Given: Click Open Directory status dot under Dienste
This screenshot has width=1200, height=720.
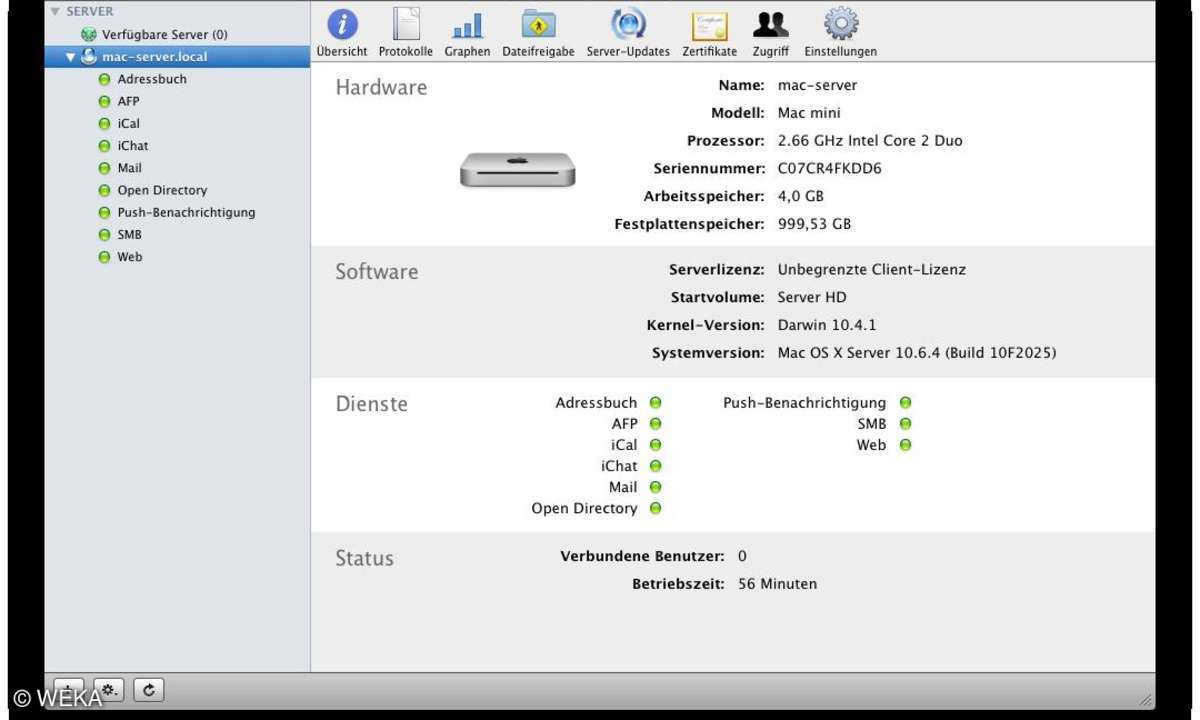Looking at the screenshot, I should point(656,508).
